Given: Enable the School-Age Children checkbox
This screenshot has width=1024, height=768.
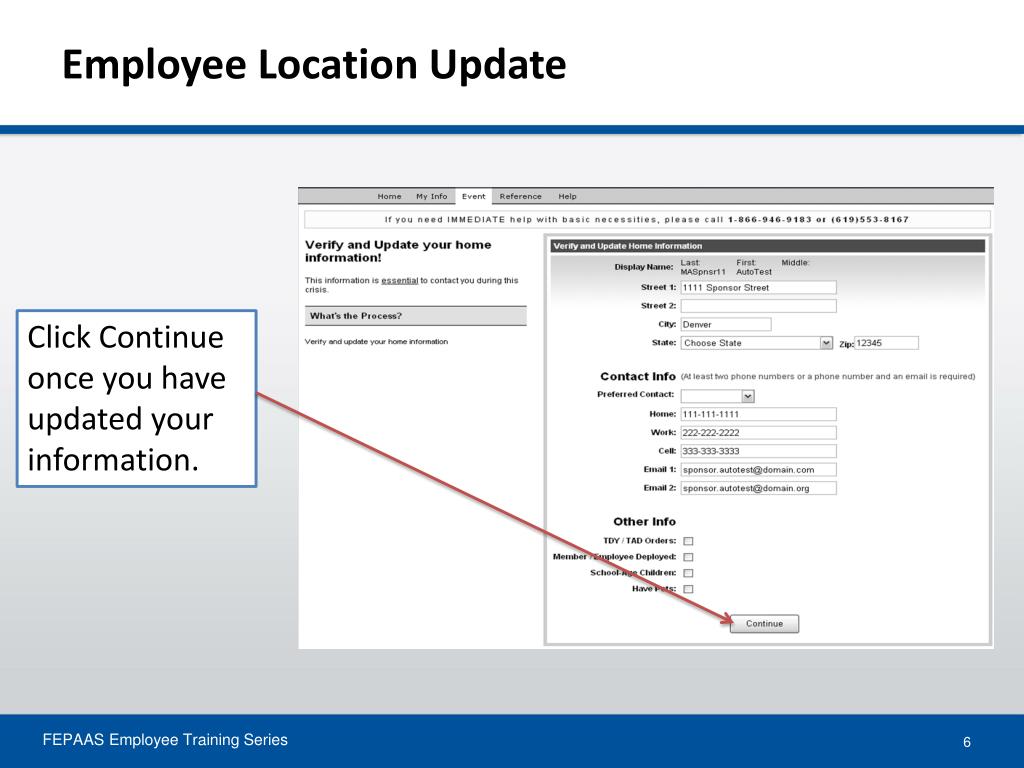Looking at the screenshot, I should (688, 573).
